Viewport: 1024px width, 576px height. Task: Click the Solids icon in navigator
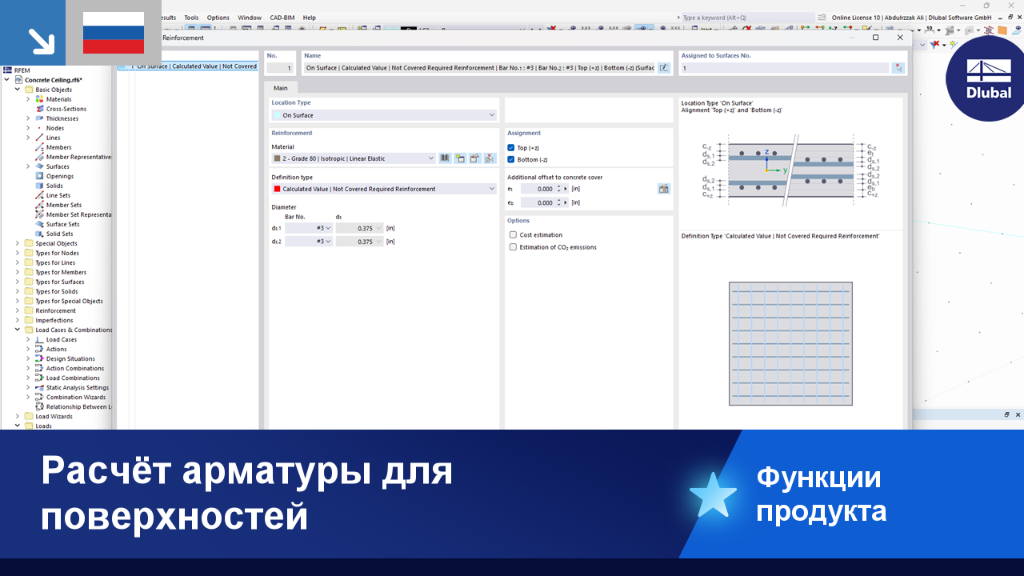pos(39,186)
